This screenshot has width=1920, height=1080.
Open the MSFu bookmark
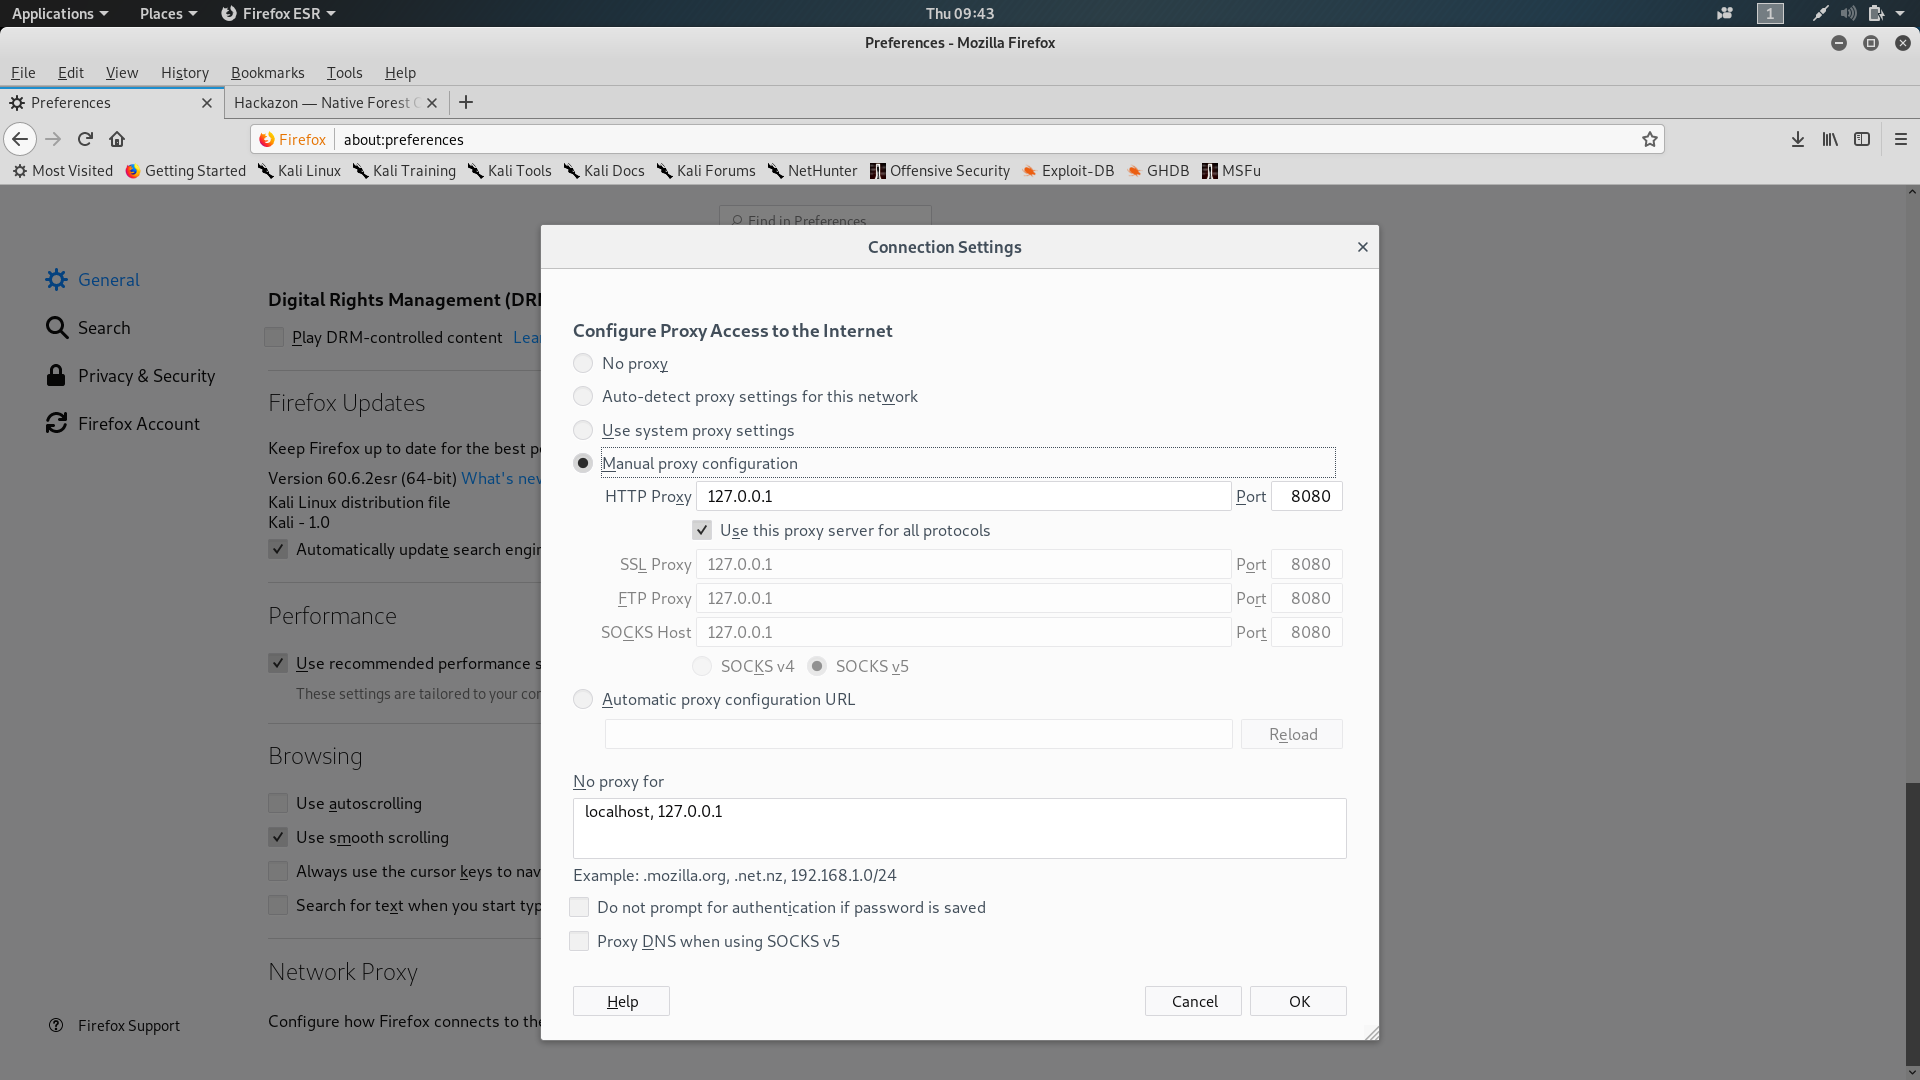1233,170
